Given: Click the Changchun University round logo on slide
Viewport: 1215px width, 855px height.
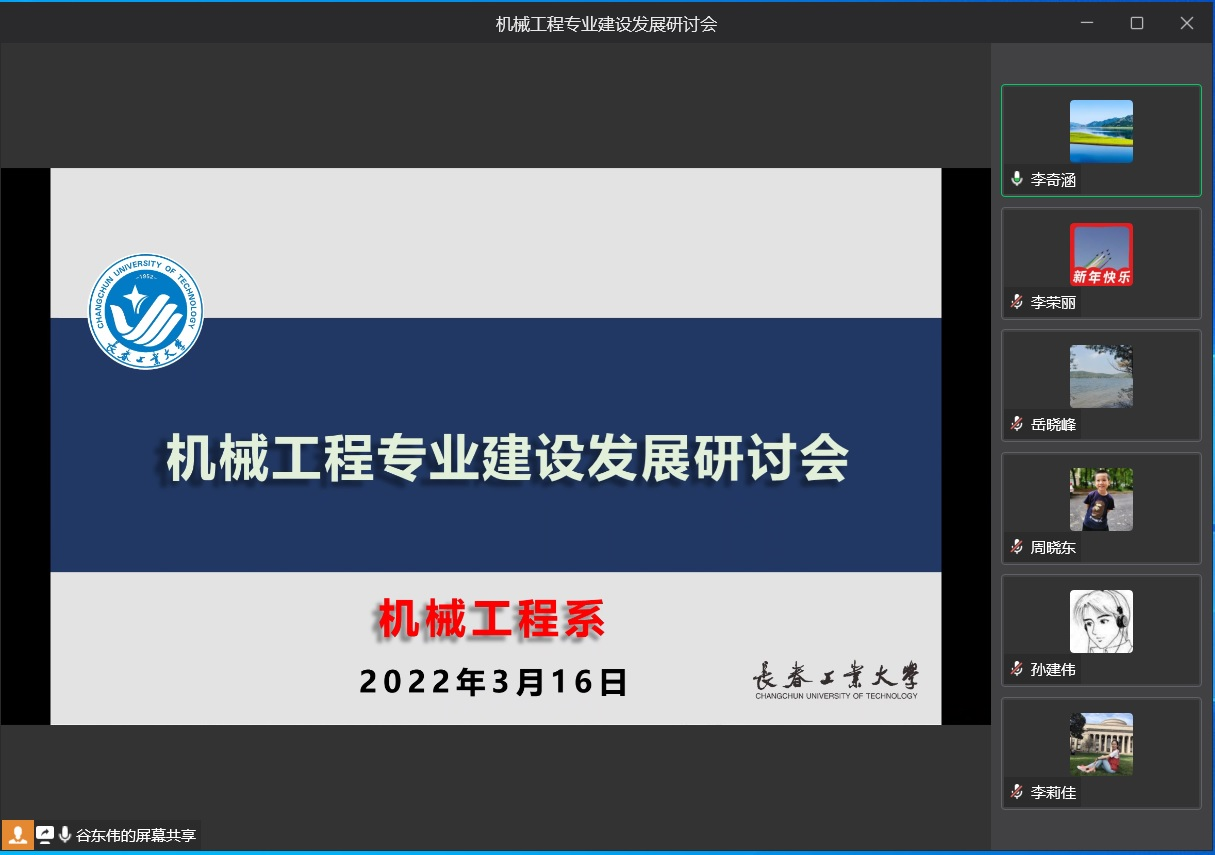Looking at the screenshot, I should point(145,311).
